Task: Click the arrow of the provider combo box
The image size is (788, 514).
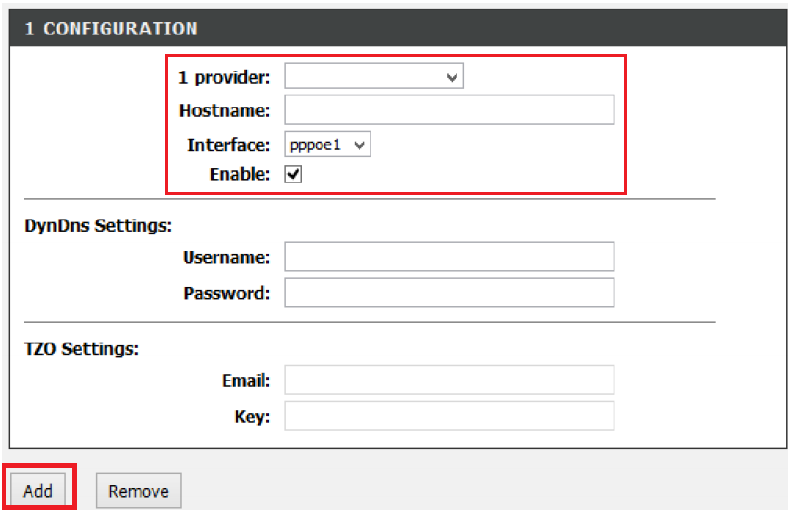Action: click(x=452, y=77)
